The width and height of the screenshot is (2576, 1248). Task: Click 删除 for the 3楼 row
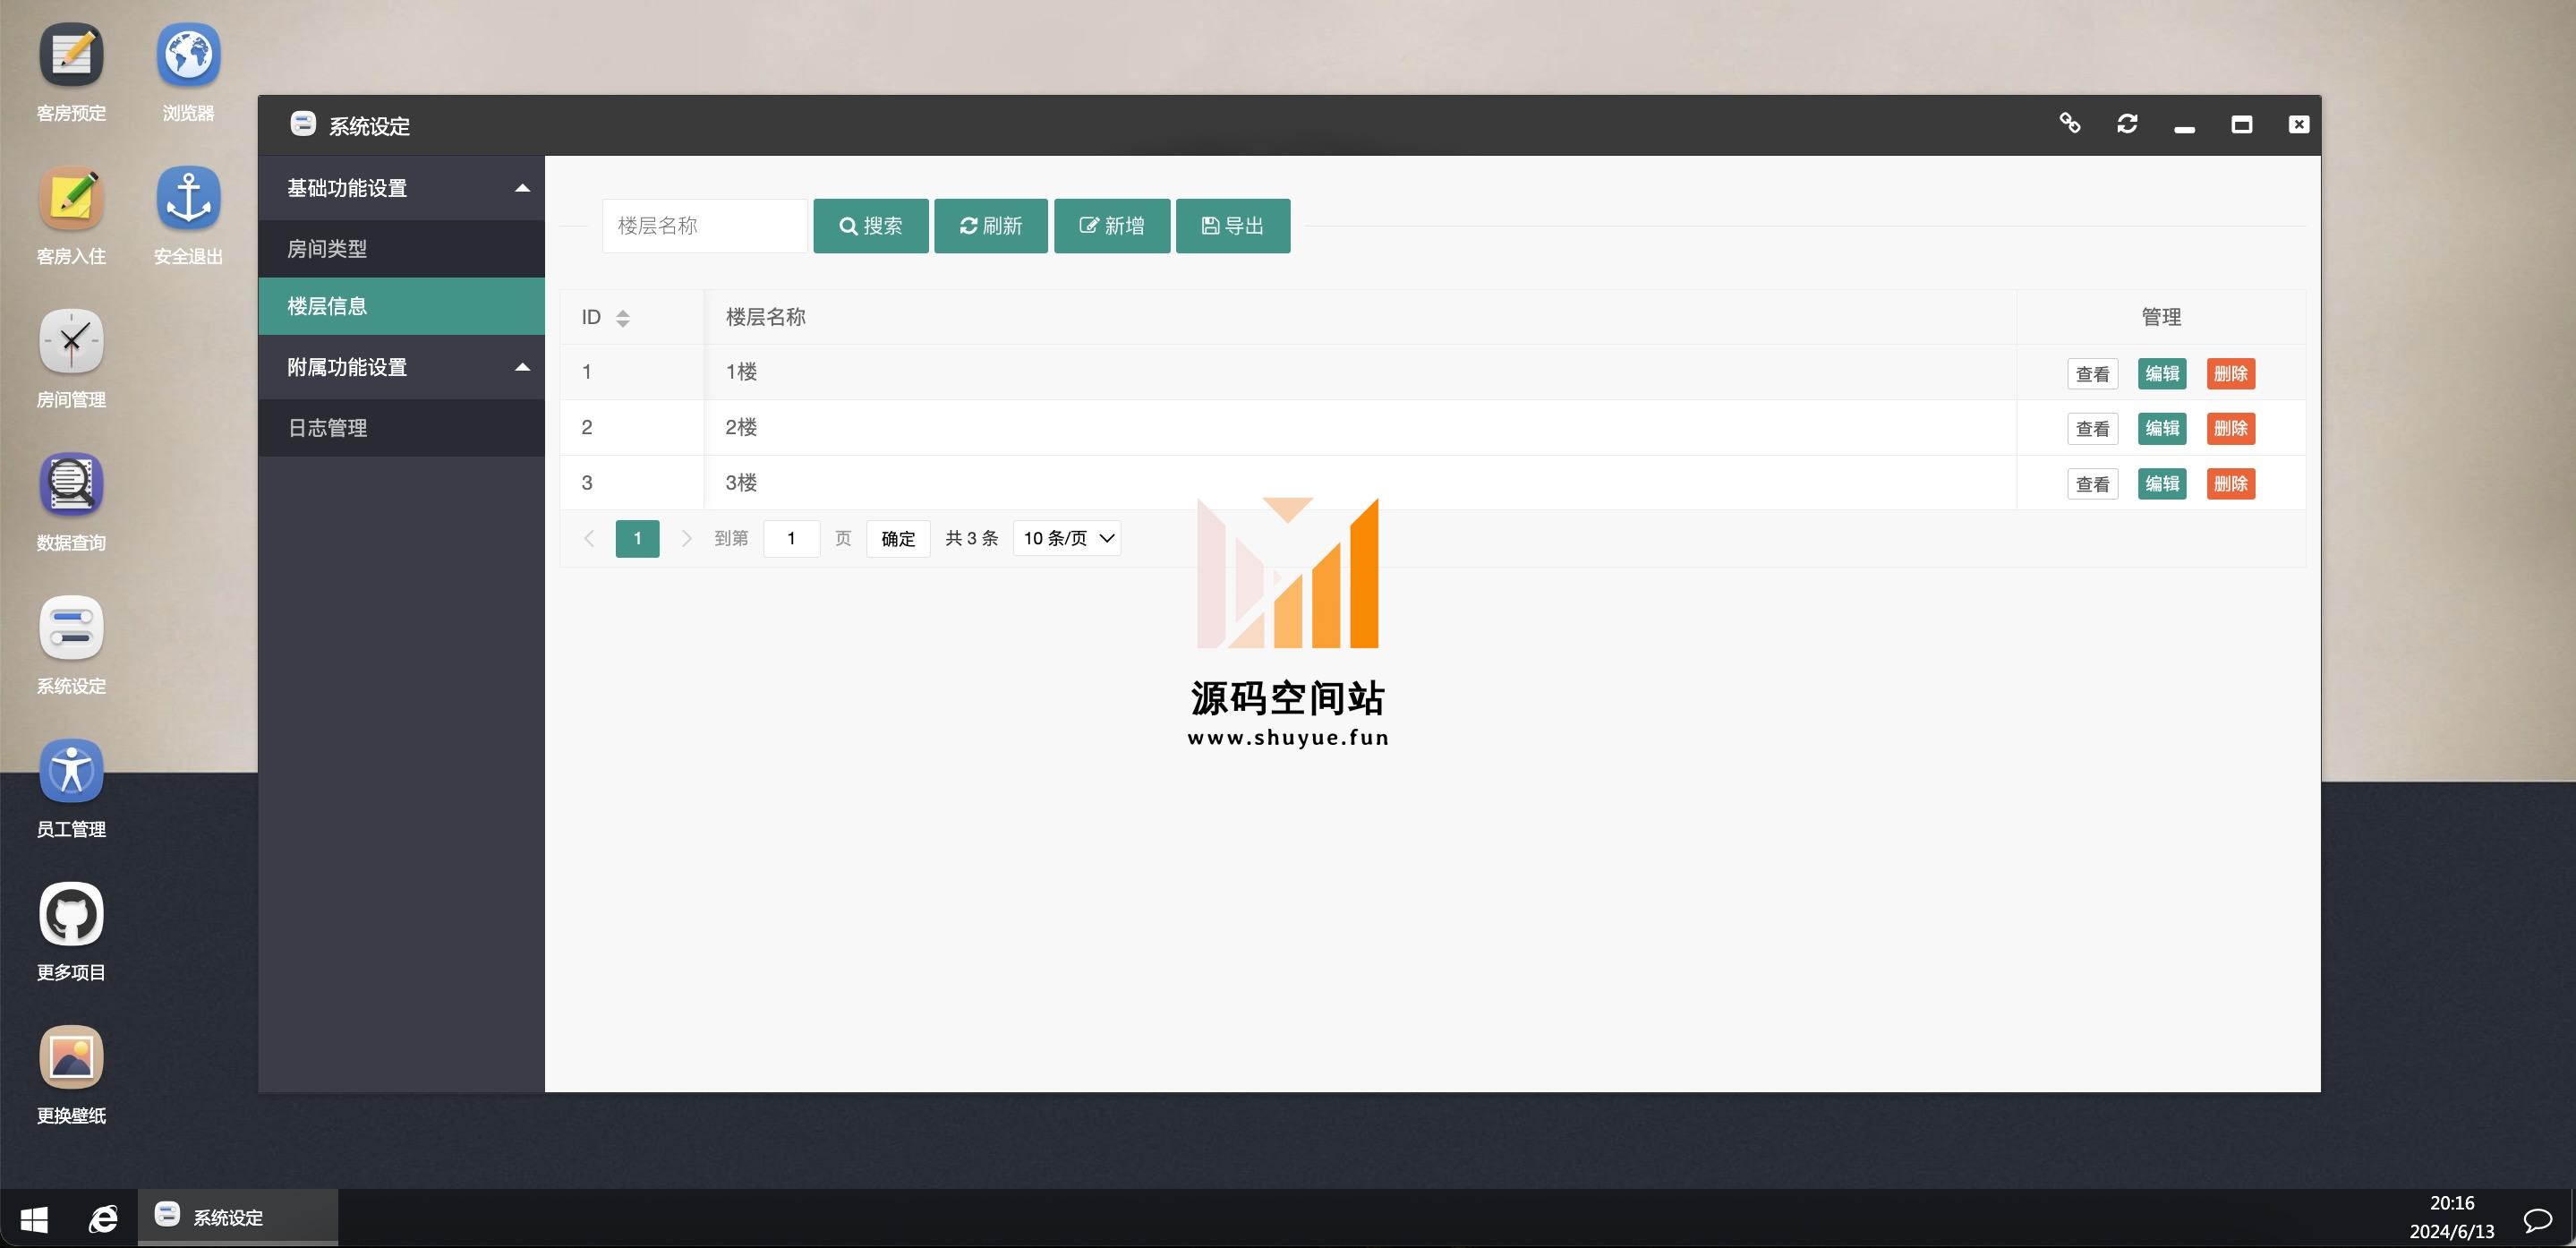2231,484
